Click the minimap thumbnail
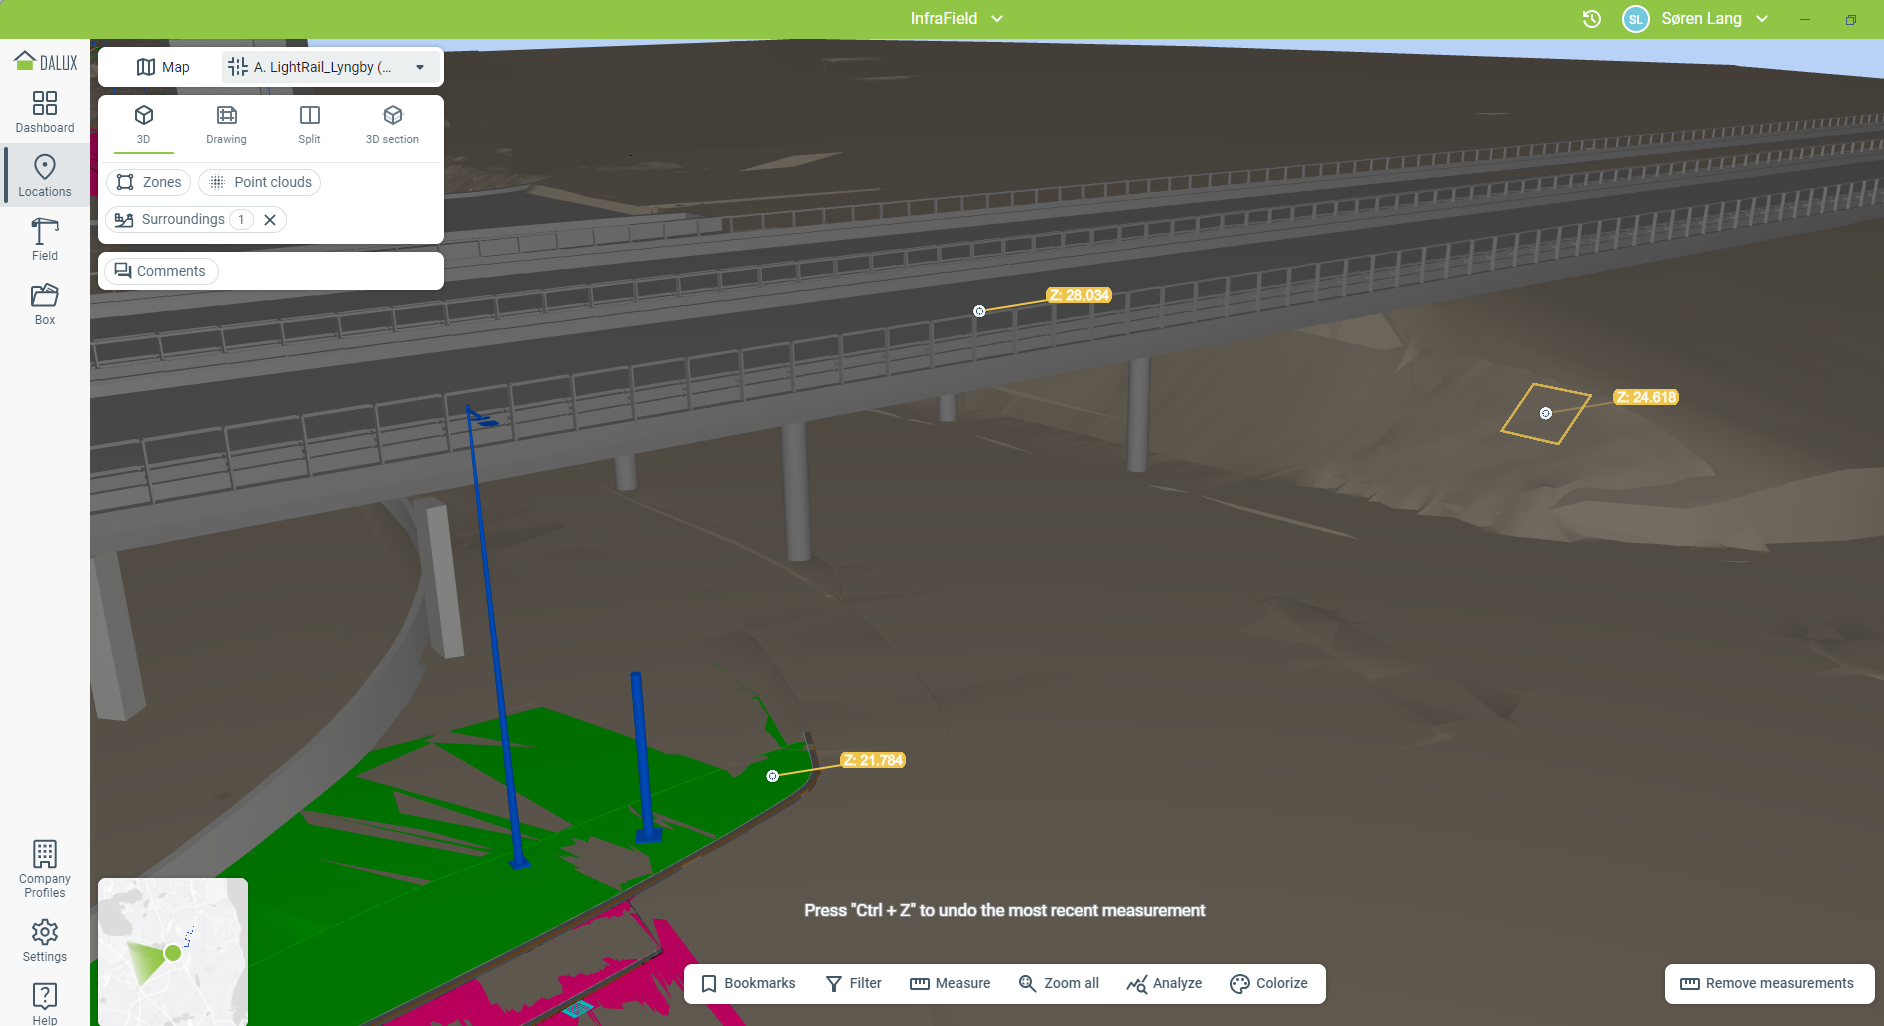 point(173,951)
